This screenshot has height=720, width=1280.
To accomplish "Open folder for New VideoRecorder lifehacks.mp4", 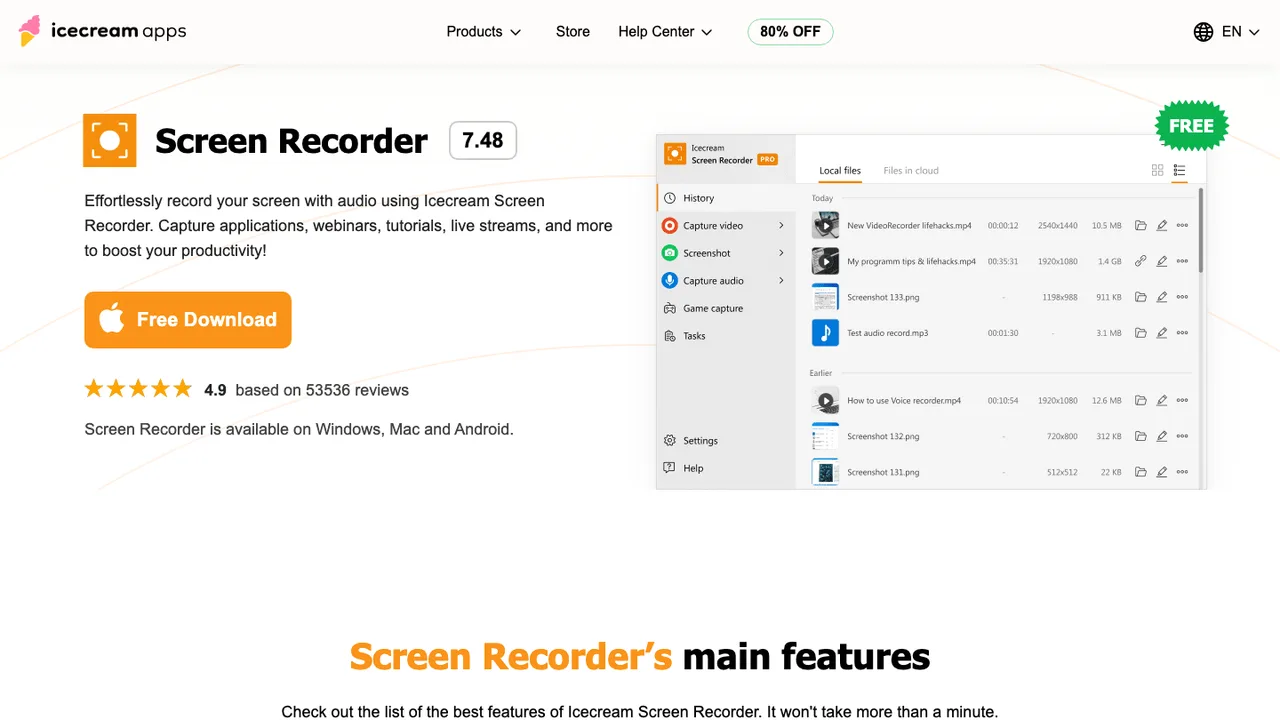I will click(1140, 226).
